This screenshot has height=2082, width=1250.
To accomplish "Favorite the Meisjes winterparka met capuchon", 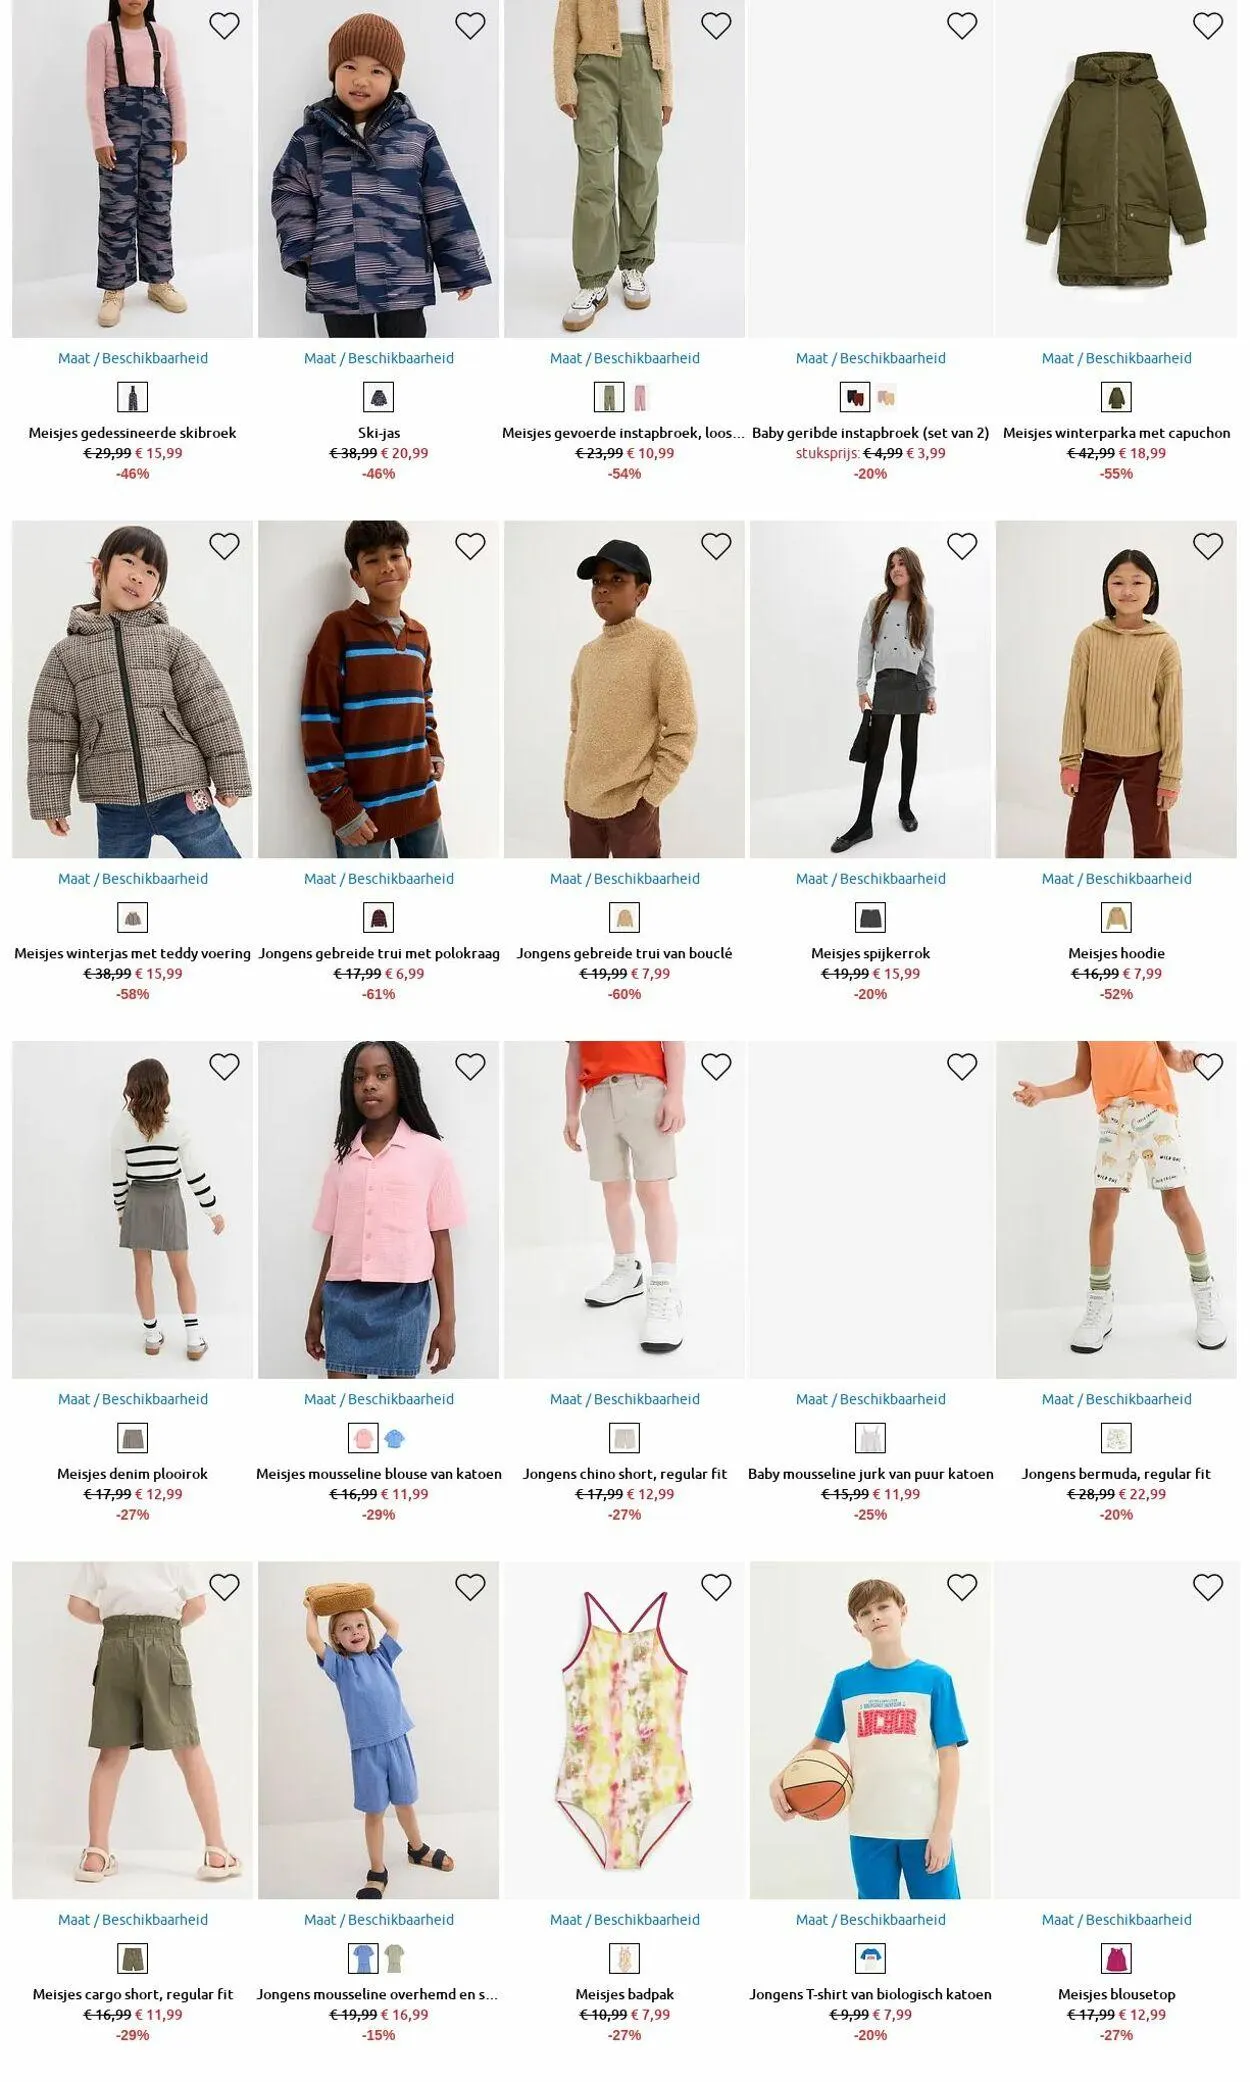I will coord(1208,25).
